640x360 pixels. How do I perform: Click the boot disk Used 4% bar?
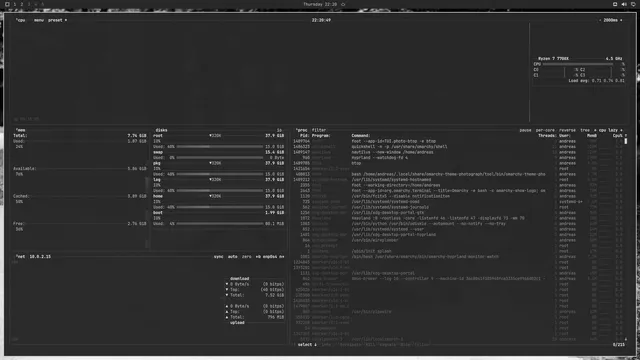(220, 224)
